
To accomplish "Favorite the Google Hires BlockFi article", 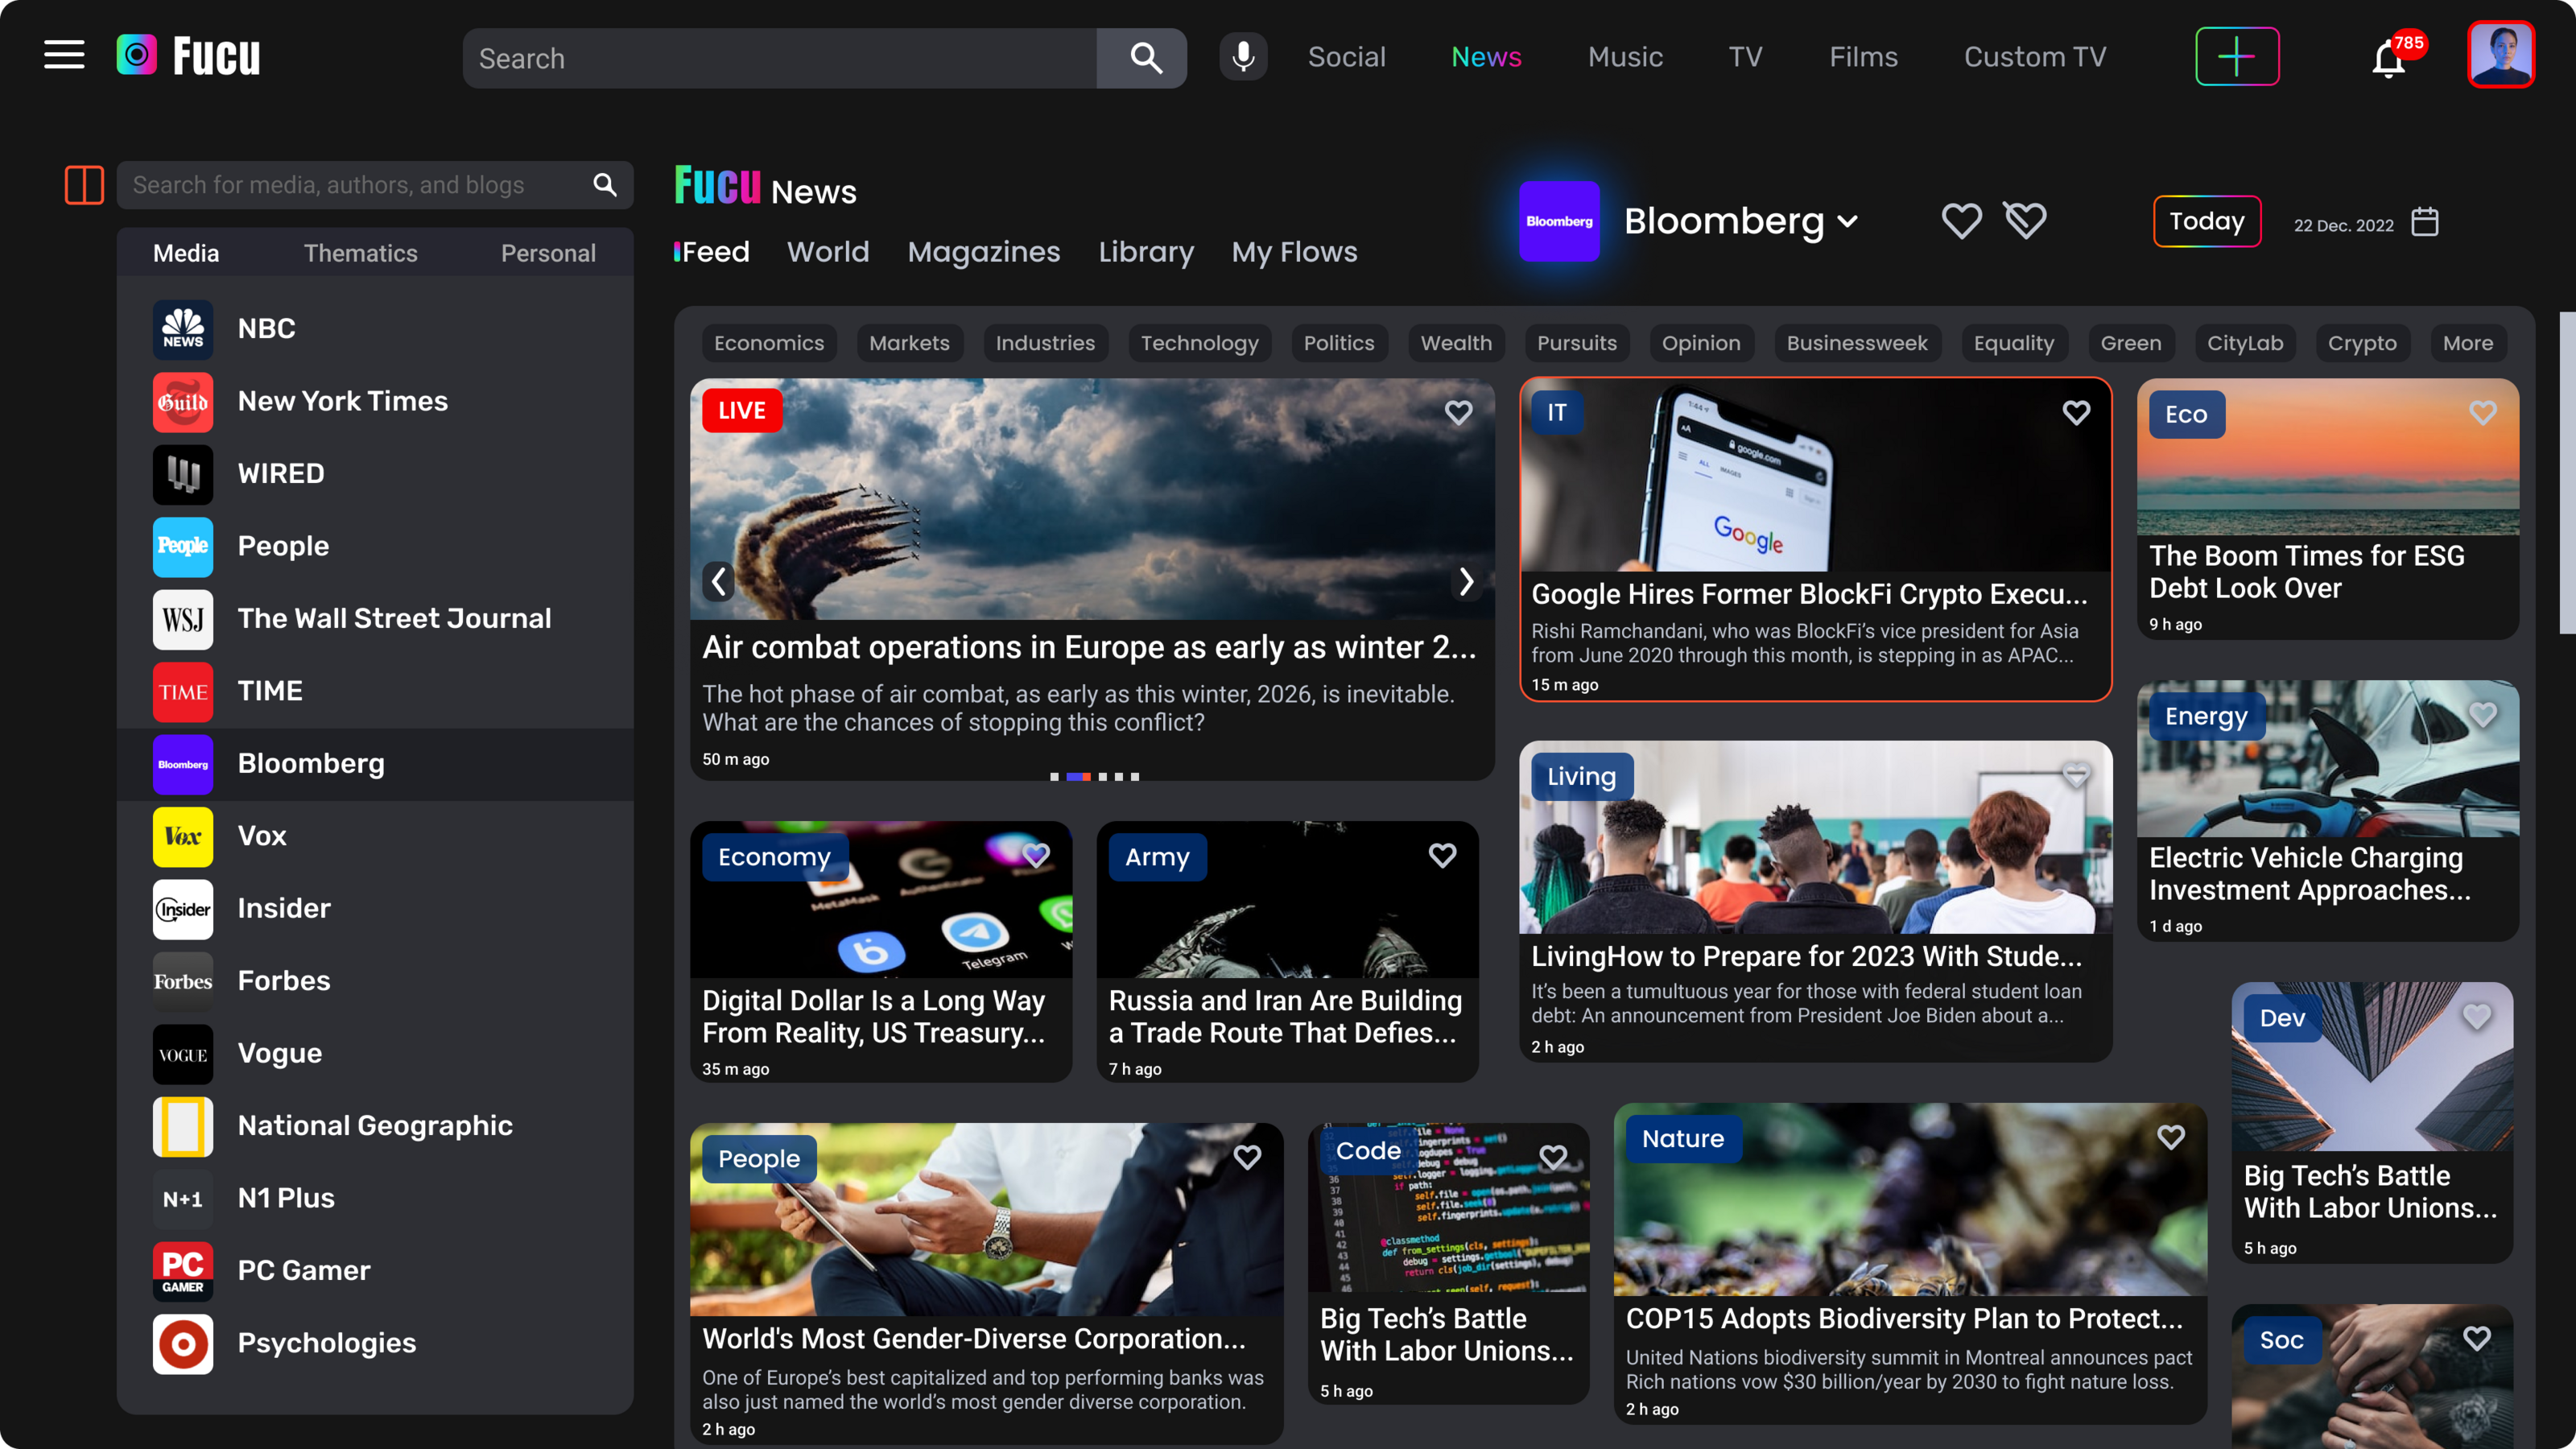I will [x=2076, y=413].
